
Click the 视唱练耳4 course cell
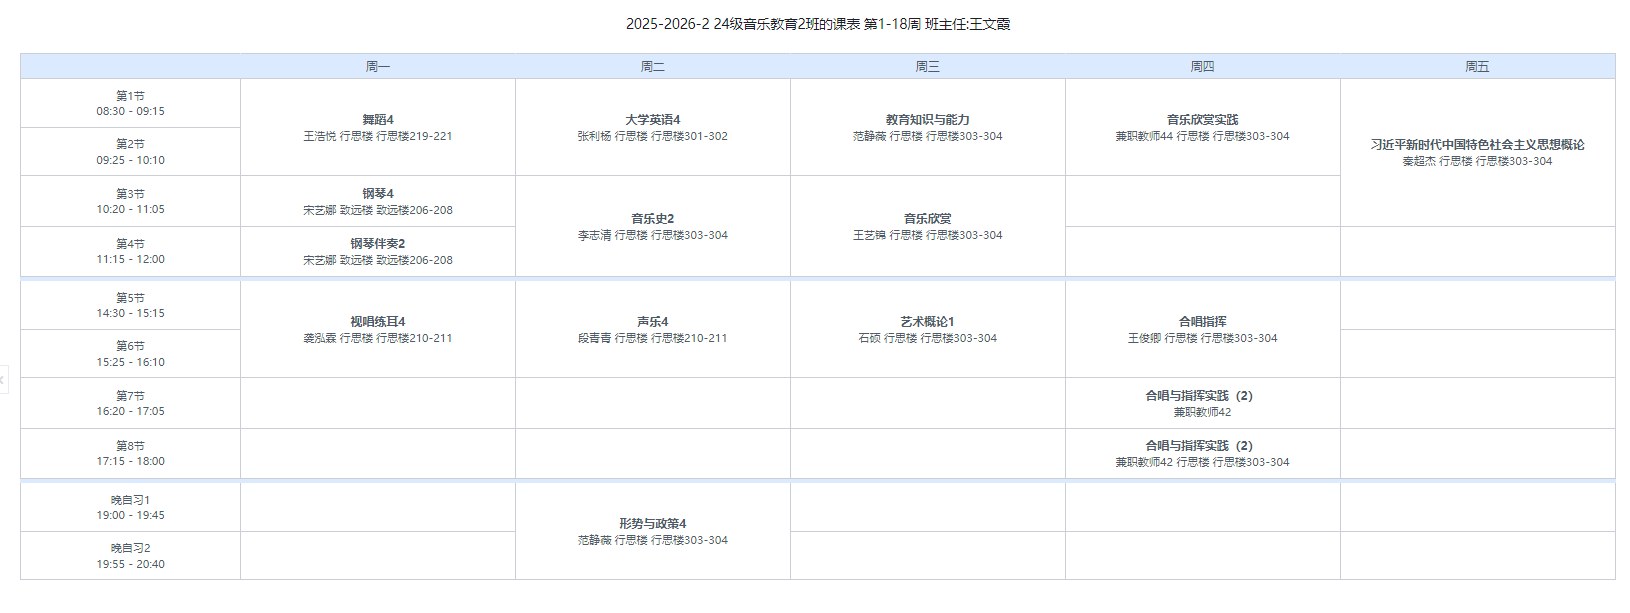[x=378, y=329]
